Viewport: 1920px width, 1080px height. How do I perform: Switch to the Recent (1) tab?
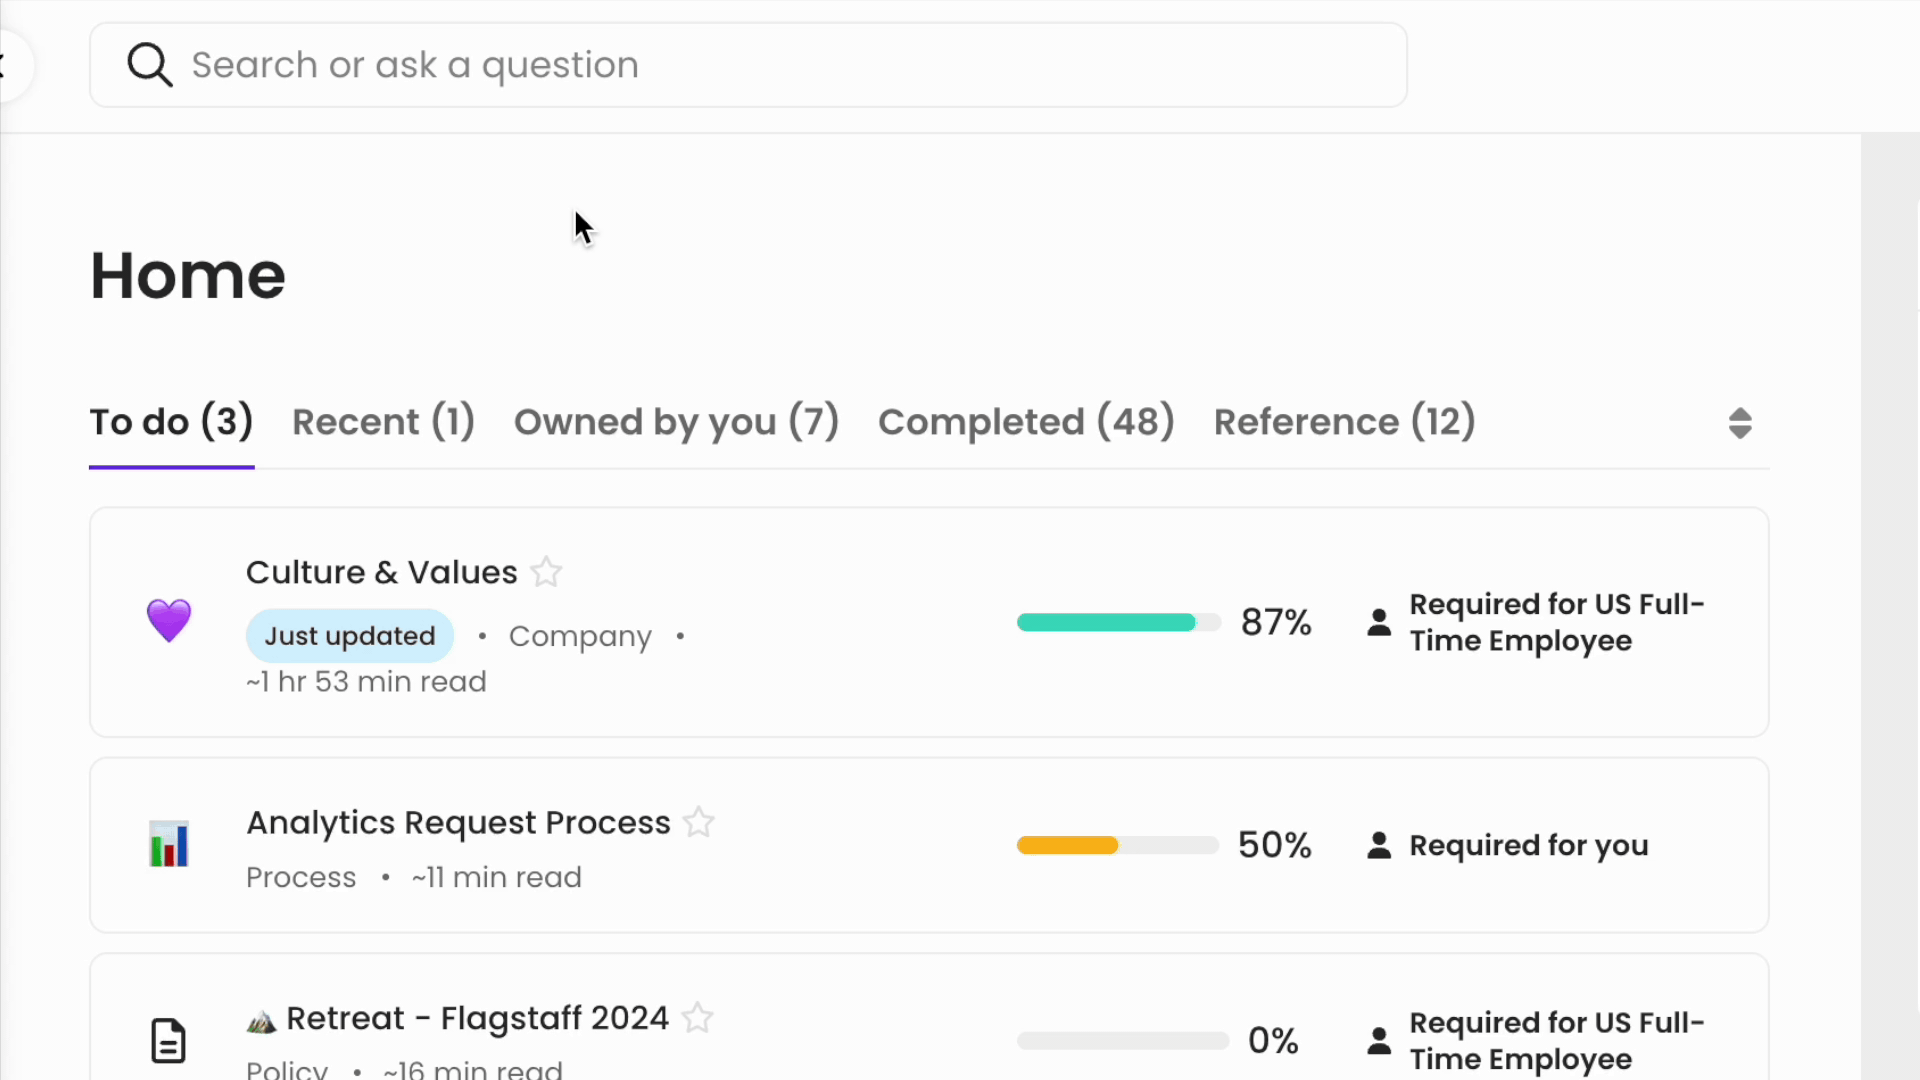tap(383, 422)
